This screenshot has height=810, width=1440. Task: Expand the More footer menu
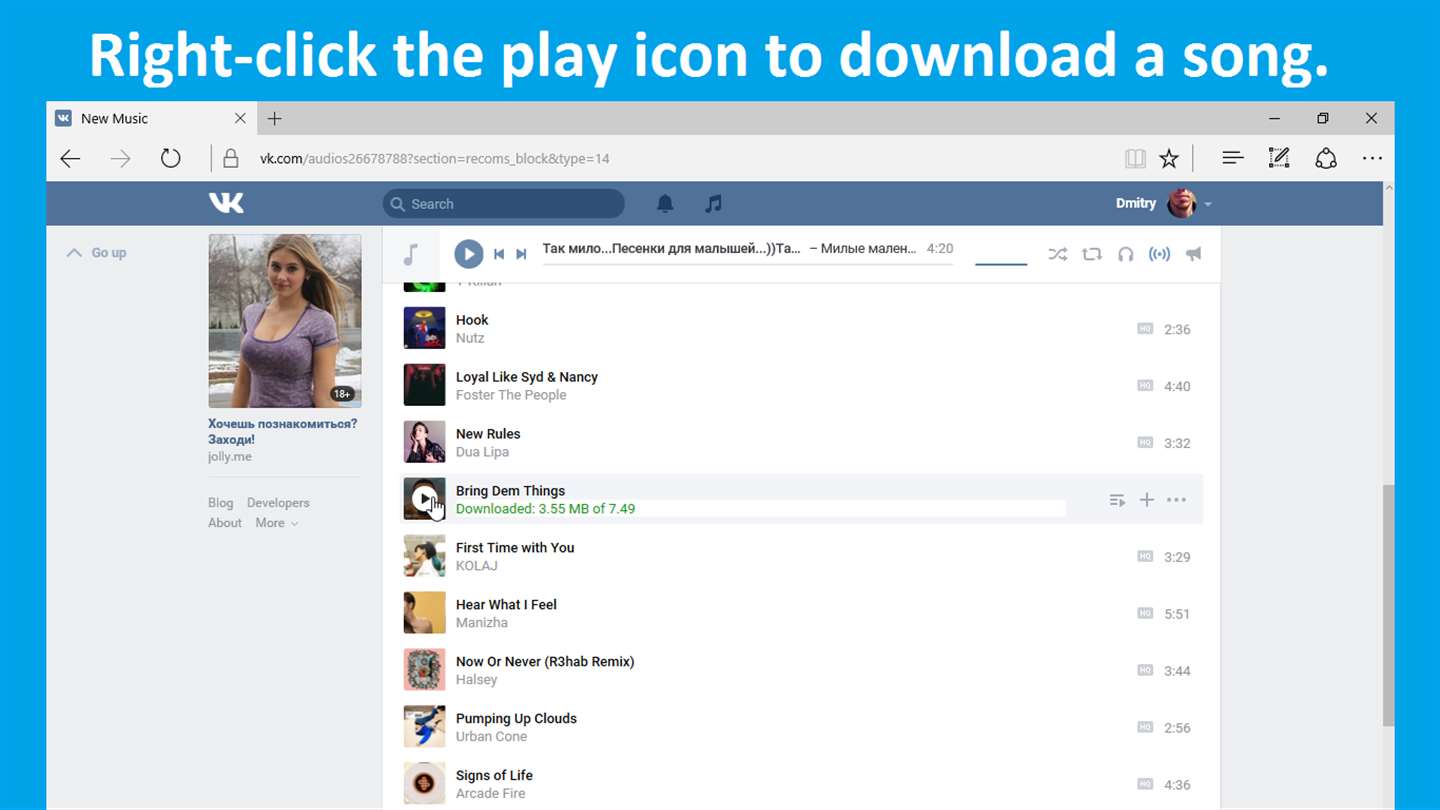point(277,523)
